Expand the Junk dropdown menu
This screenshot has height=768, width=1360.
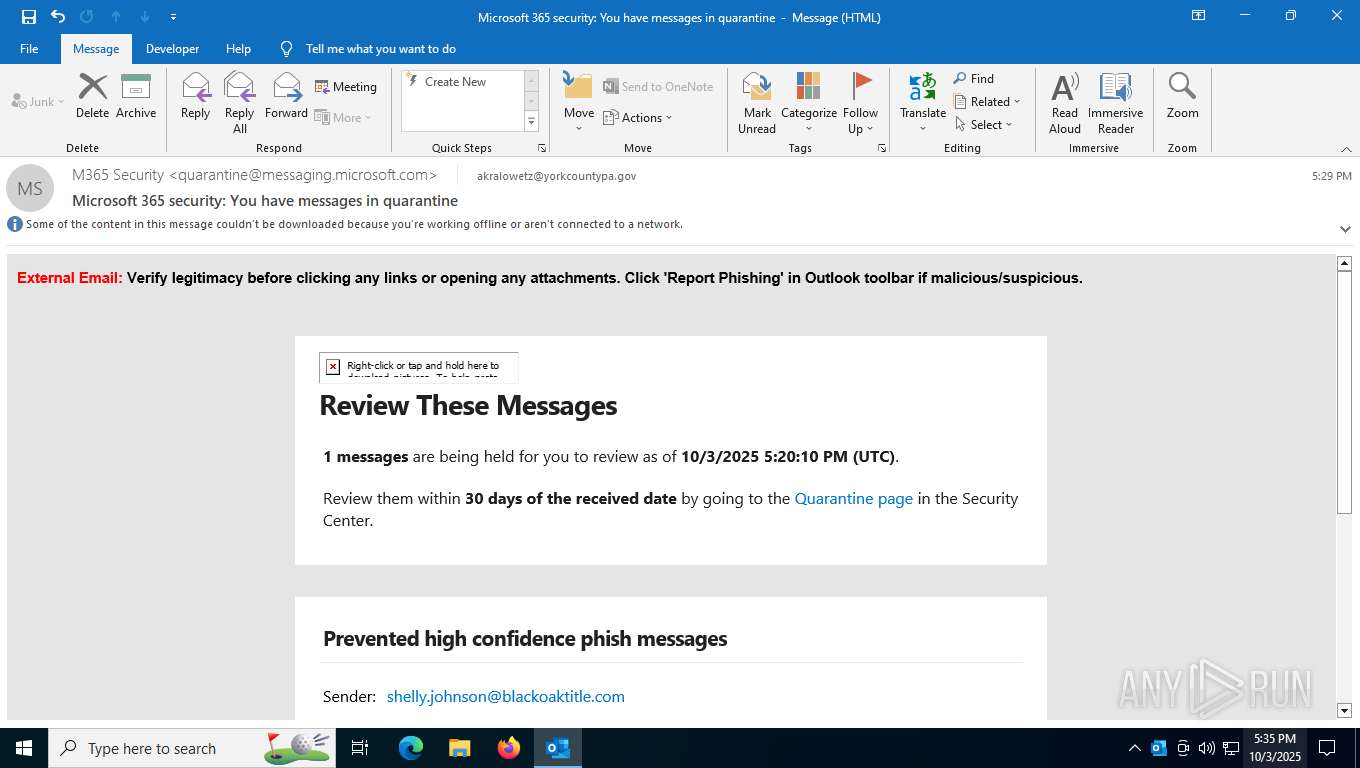tap(38, 101)
